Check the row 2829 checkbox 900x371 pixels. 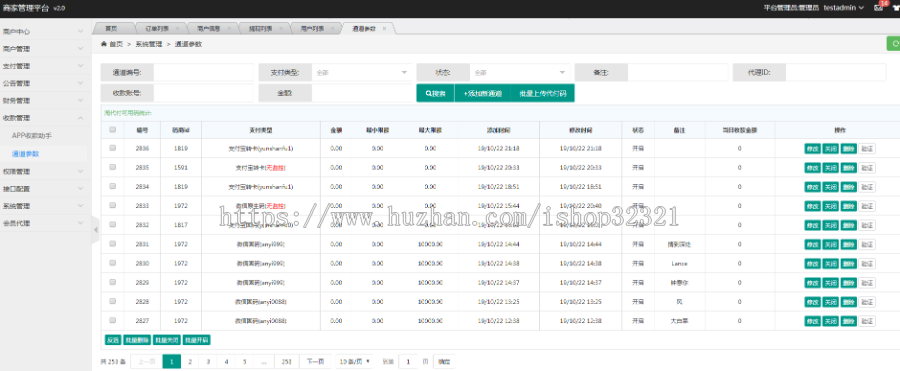(x=112, y=282)
